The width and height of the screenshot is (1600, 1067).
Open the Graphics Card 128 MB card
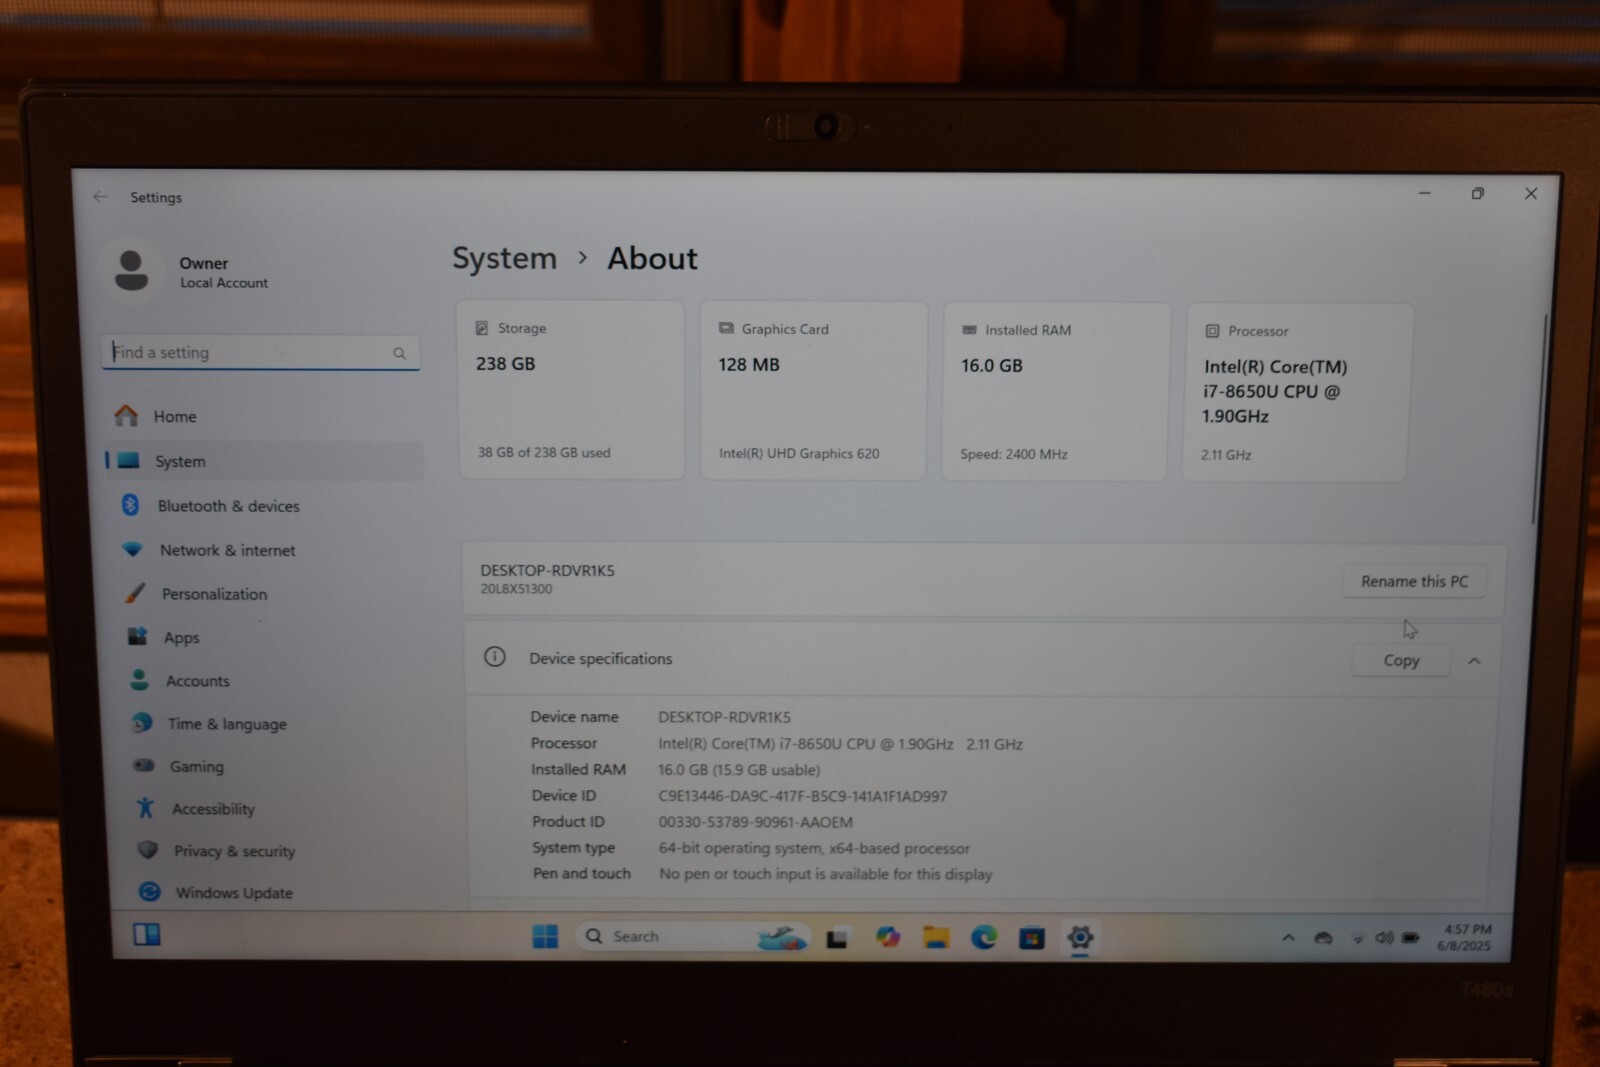[x=813, y=391]
